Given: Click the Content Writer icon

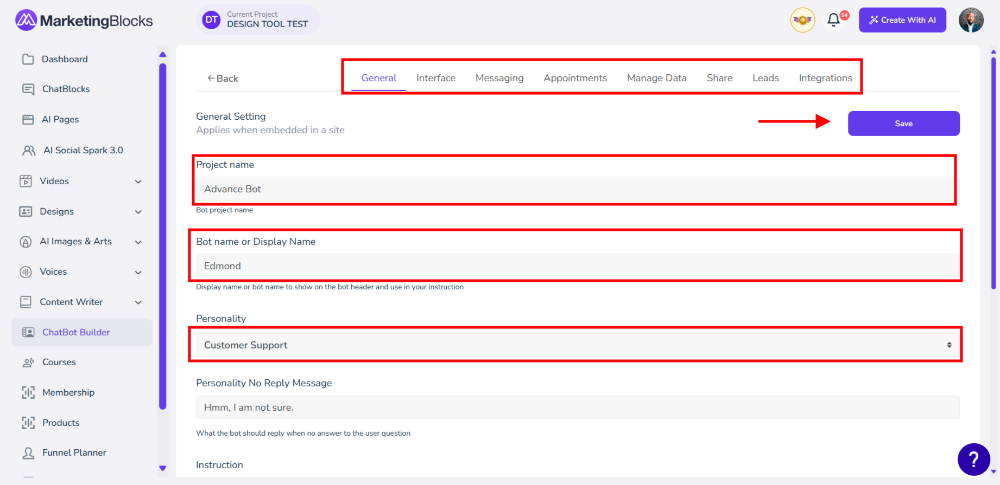Looking at the screenshot, I should tap(26, 302).
